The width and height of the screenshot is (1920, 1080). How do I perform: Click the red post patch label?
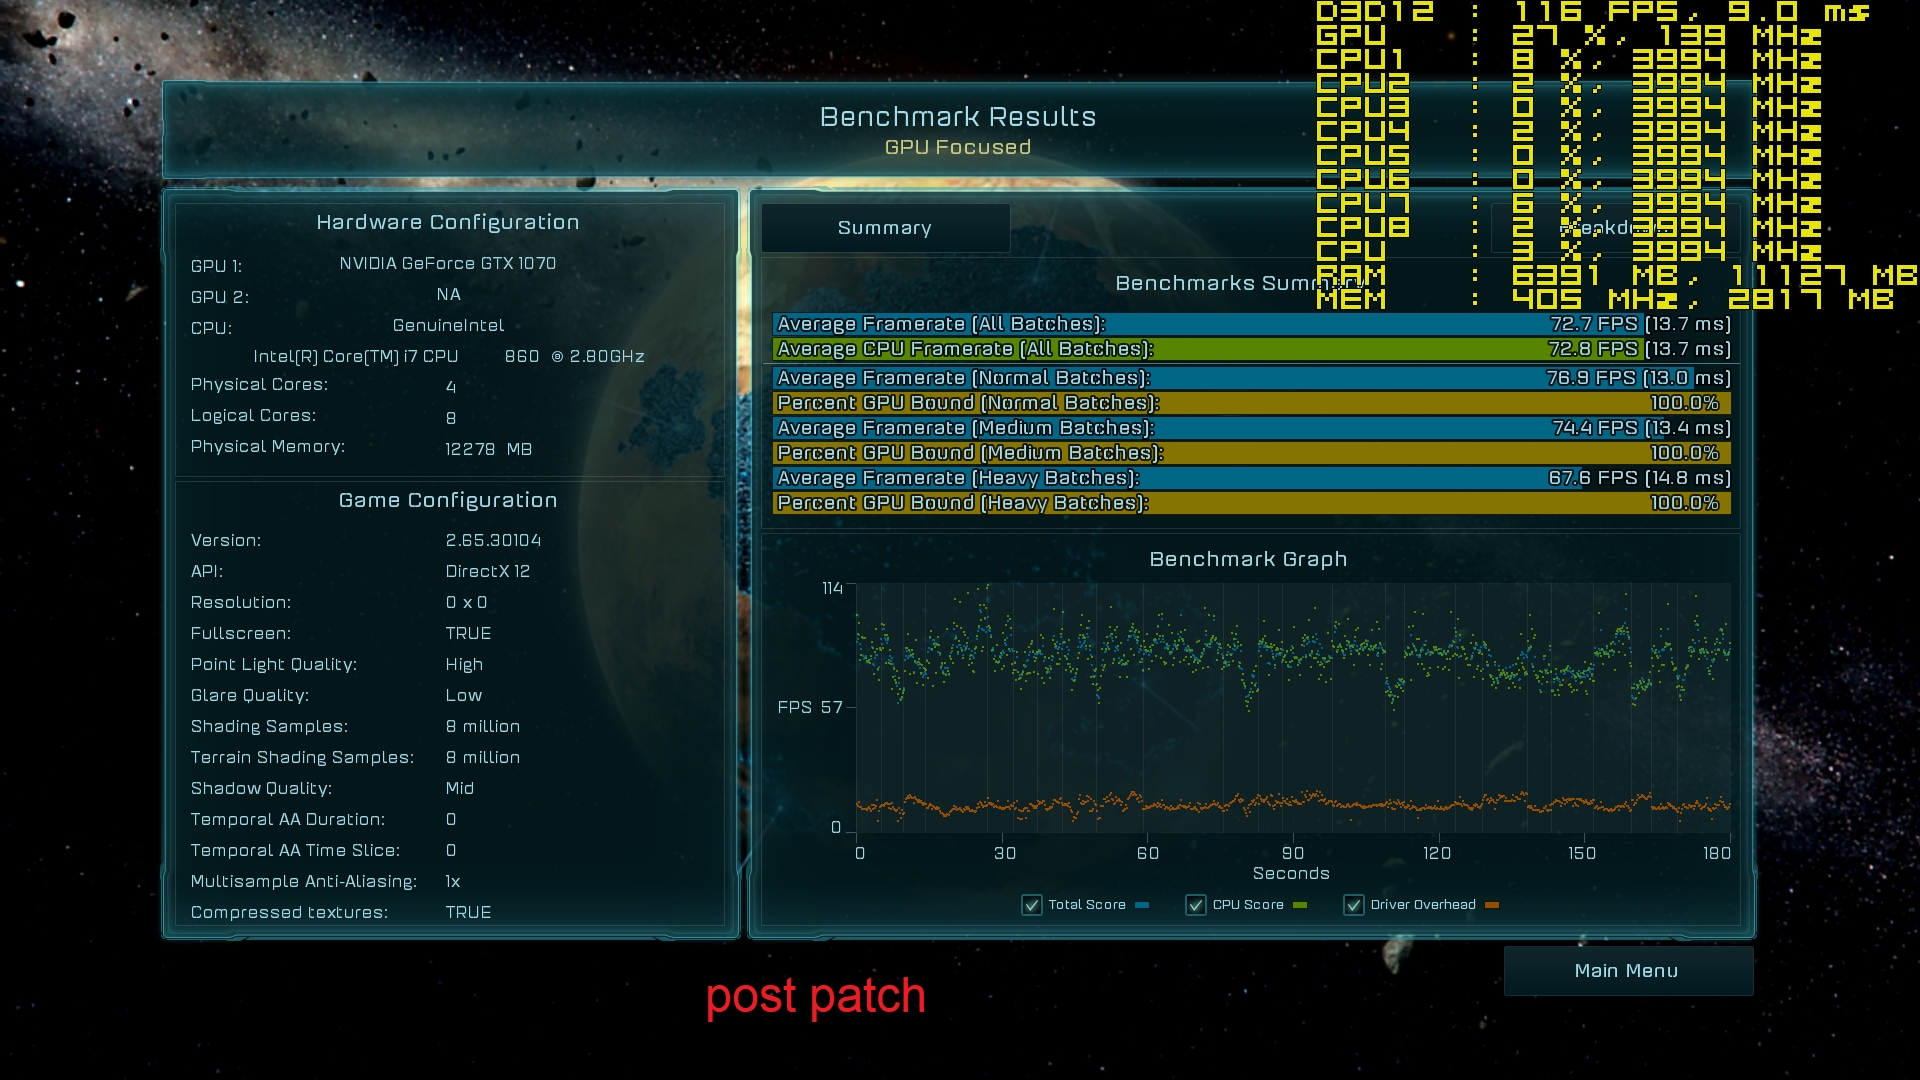(x=815, y=996)
